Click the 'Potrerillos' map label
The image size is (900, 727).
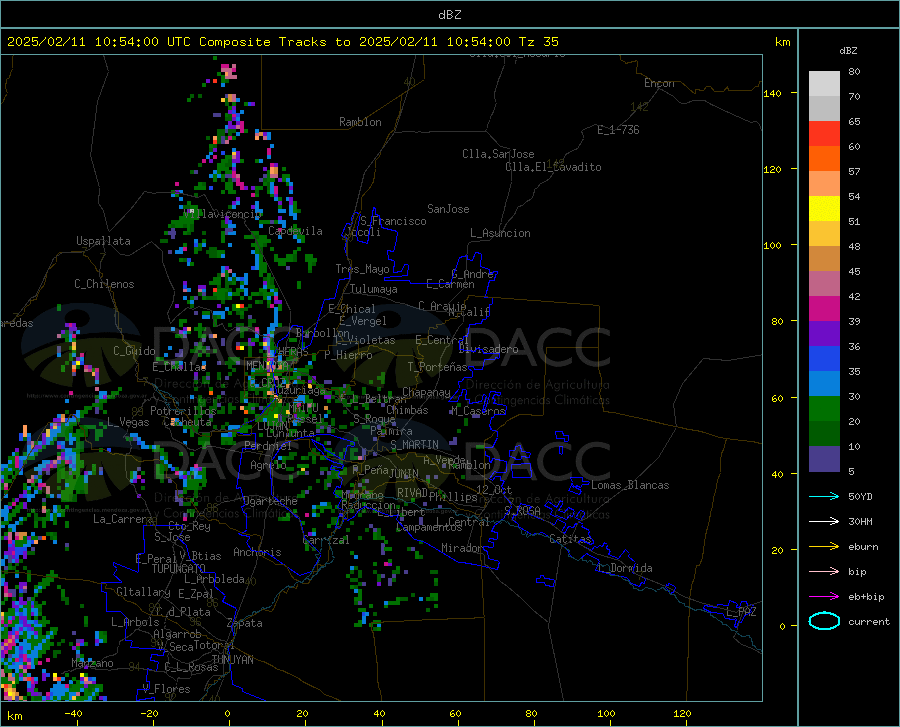[183, 411]
